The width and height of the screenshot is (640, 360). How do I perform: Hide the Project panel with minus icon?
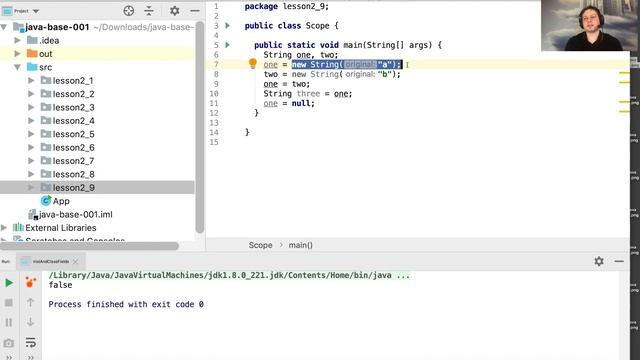[x=195, y=11]
